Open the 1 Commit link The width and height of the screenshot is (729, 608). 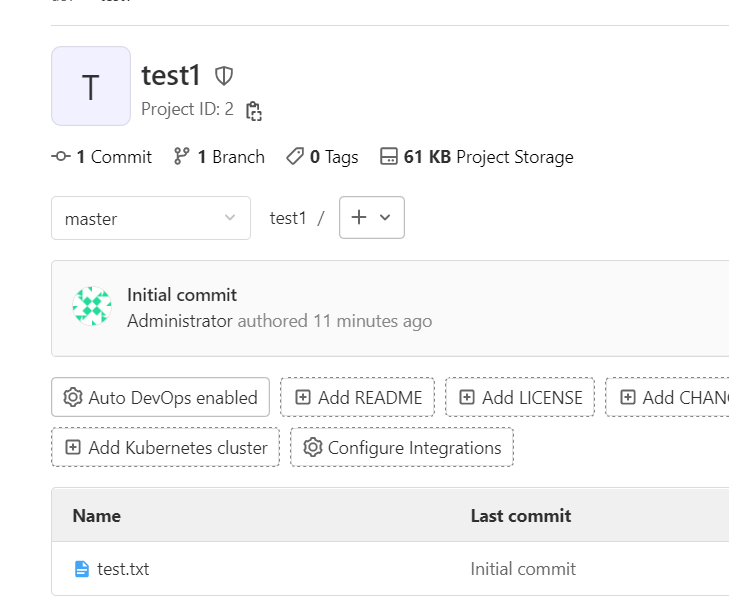tap(102, 157)
